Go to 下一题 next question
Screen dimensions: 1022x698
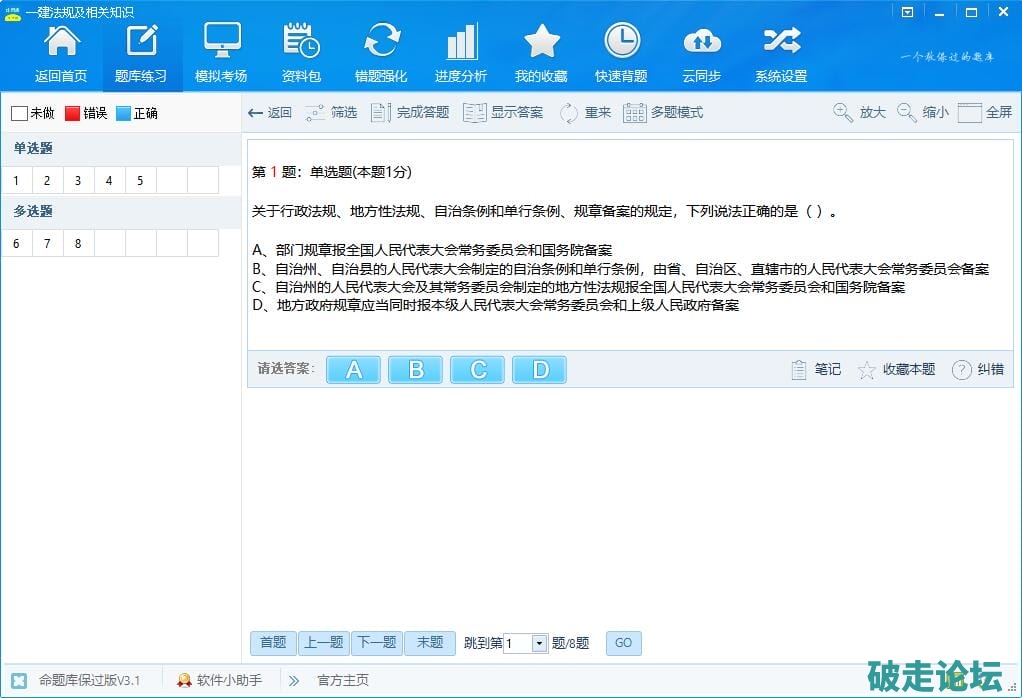click(x=376, y=643)
